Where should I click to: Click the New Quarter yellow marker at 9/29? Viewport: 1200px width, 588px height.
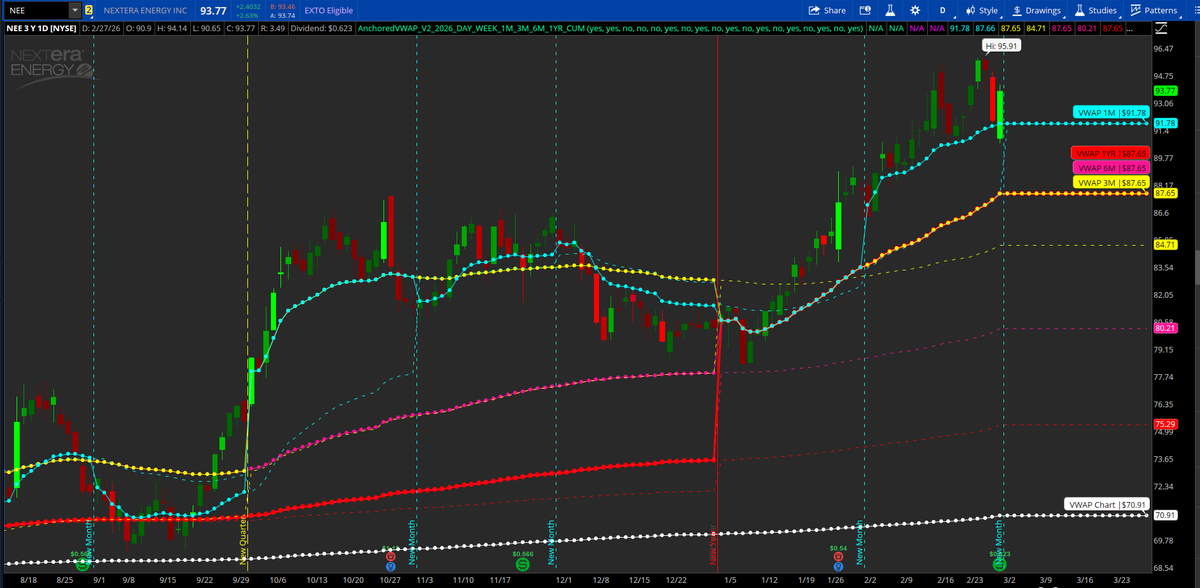pos(245,540)
